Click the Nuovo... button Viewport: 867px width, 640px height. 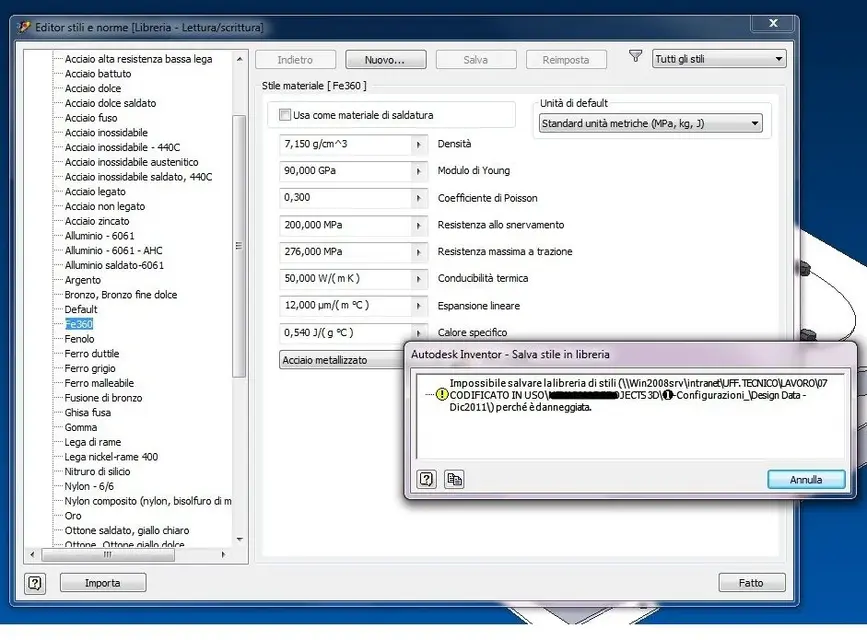385,60
